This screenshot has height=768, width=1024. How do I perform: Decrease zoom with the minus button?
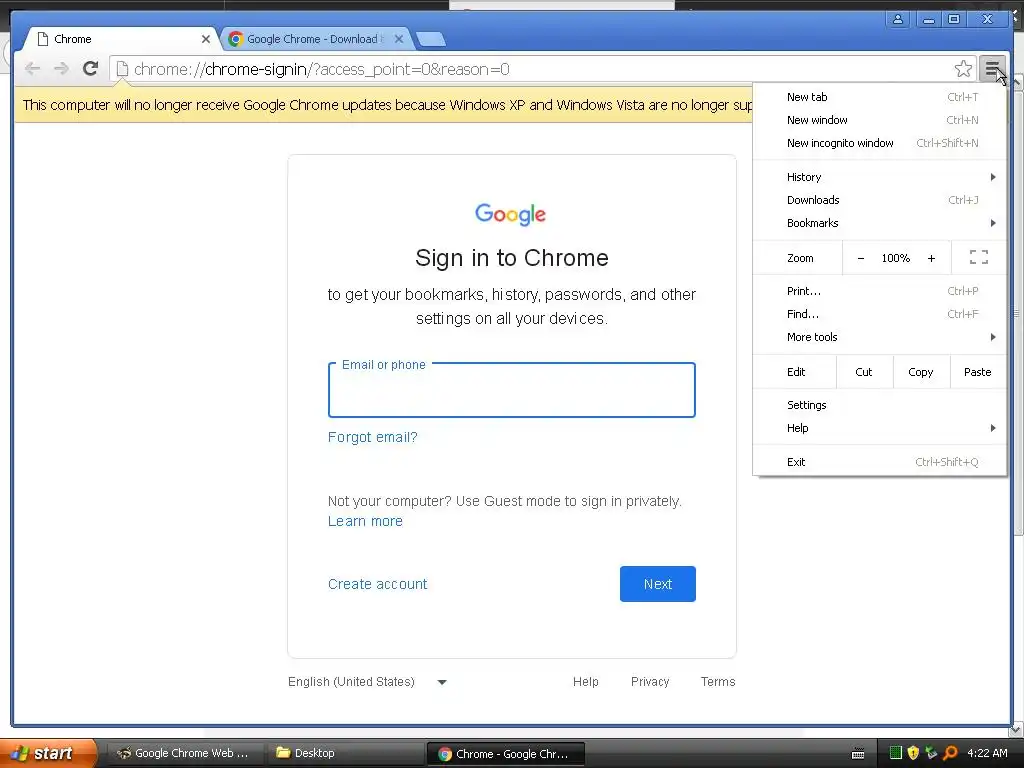coord(861,258)
